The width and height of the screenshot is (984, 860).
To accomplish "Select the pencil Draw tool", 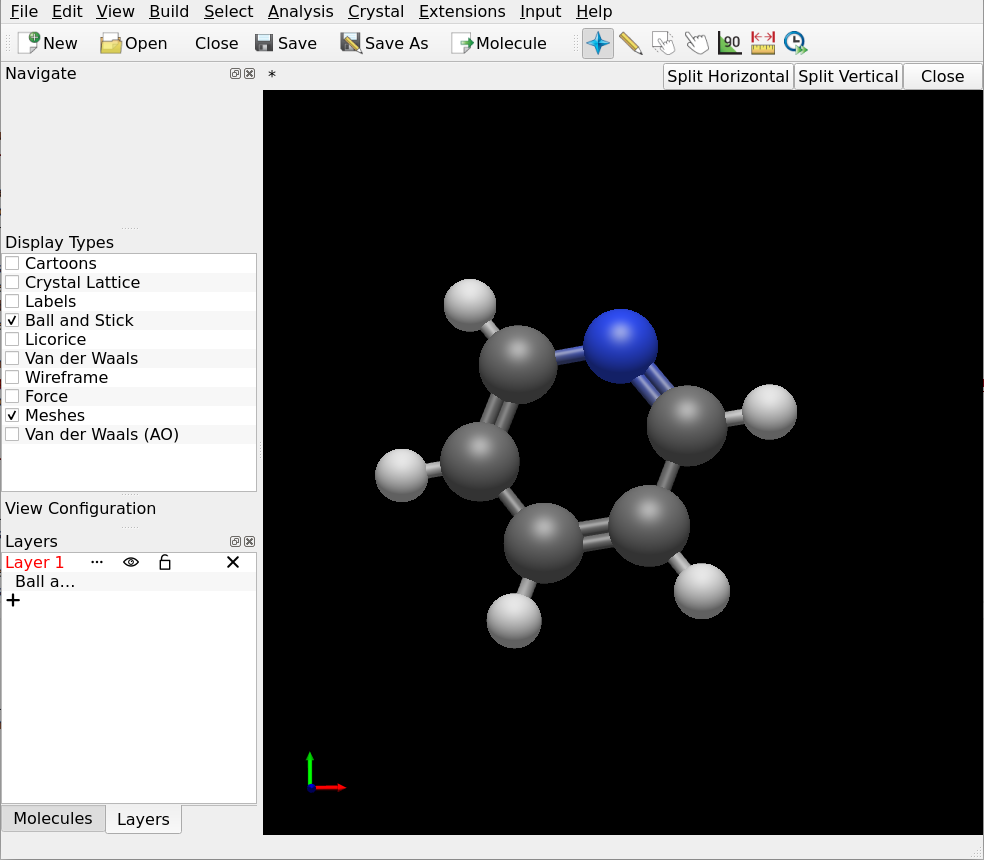I will pos(632,43).
